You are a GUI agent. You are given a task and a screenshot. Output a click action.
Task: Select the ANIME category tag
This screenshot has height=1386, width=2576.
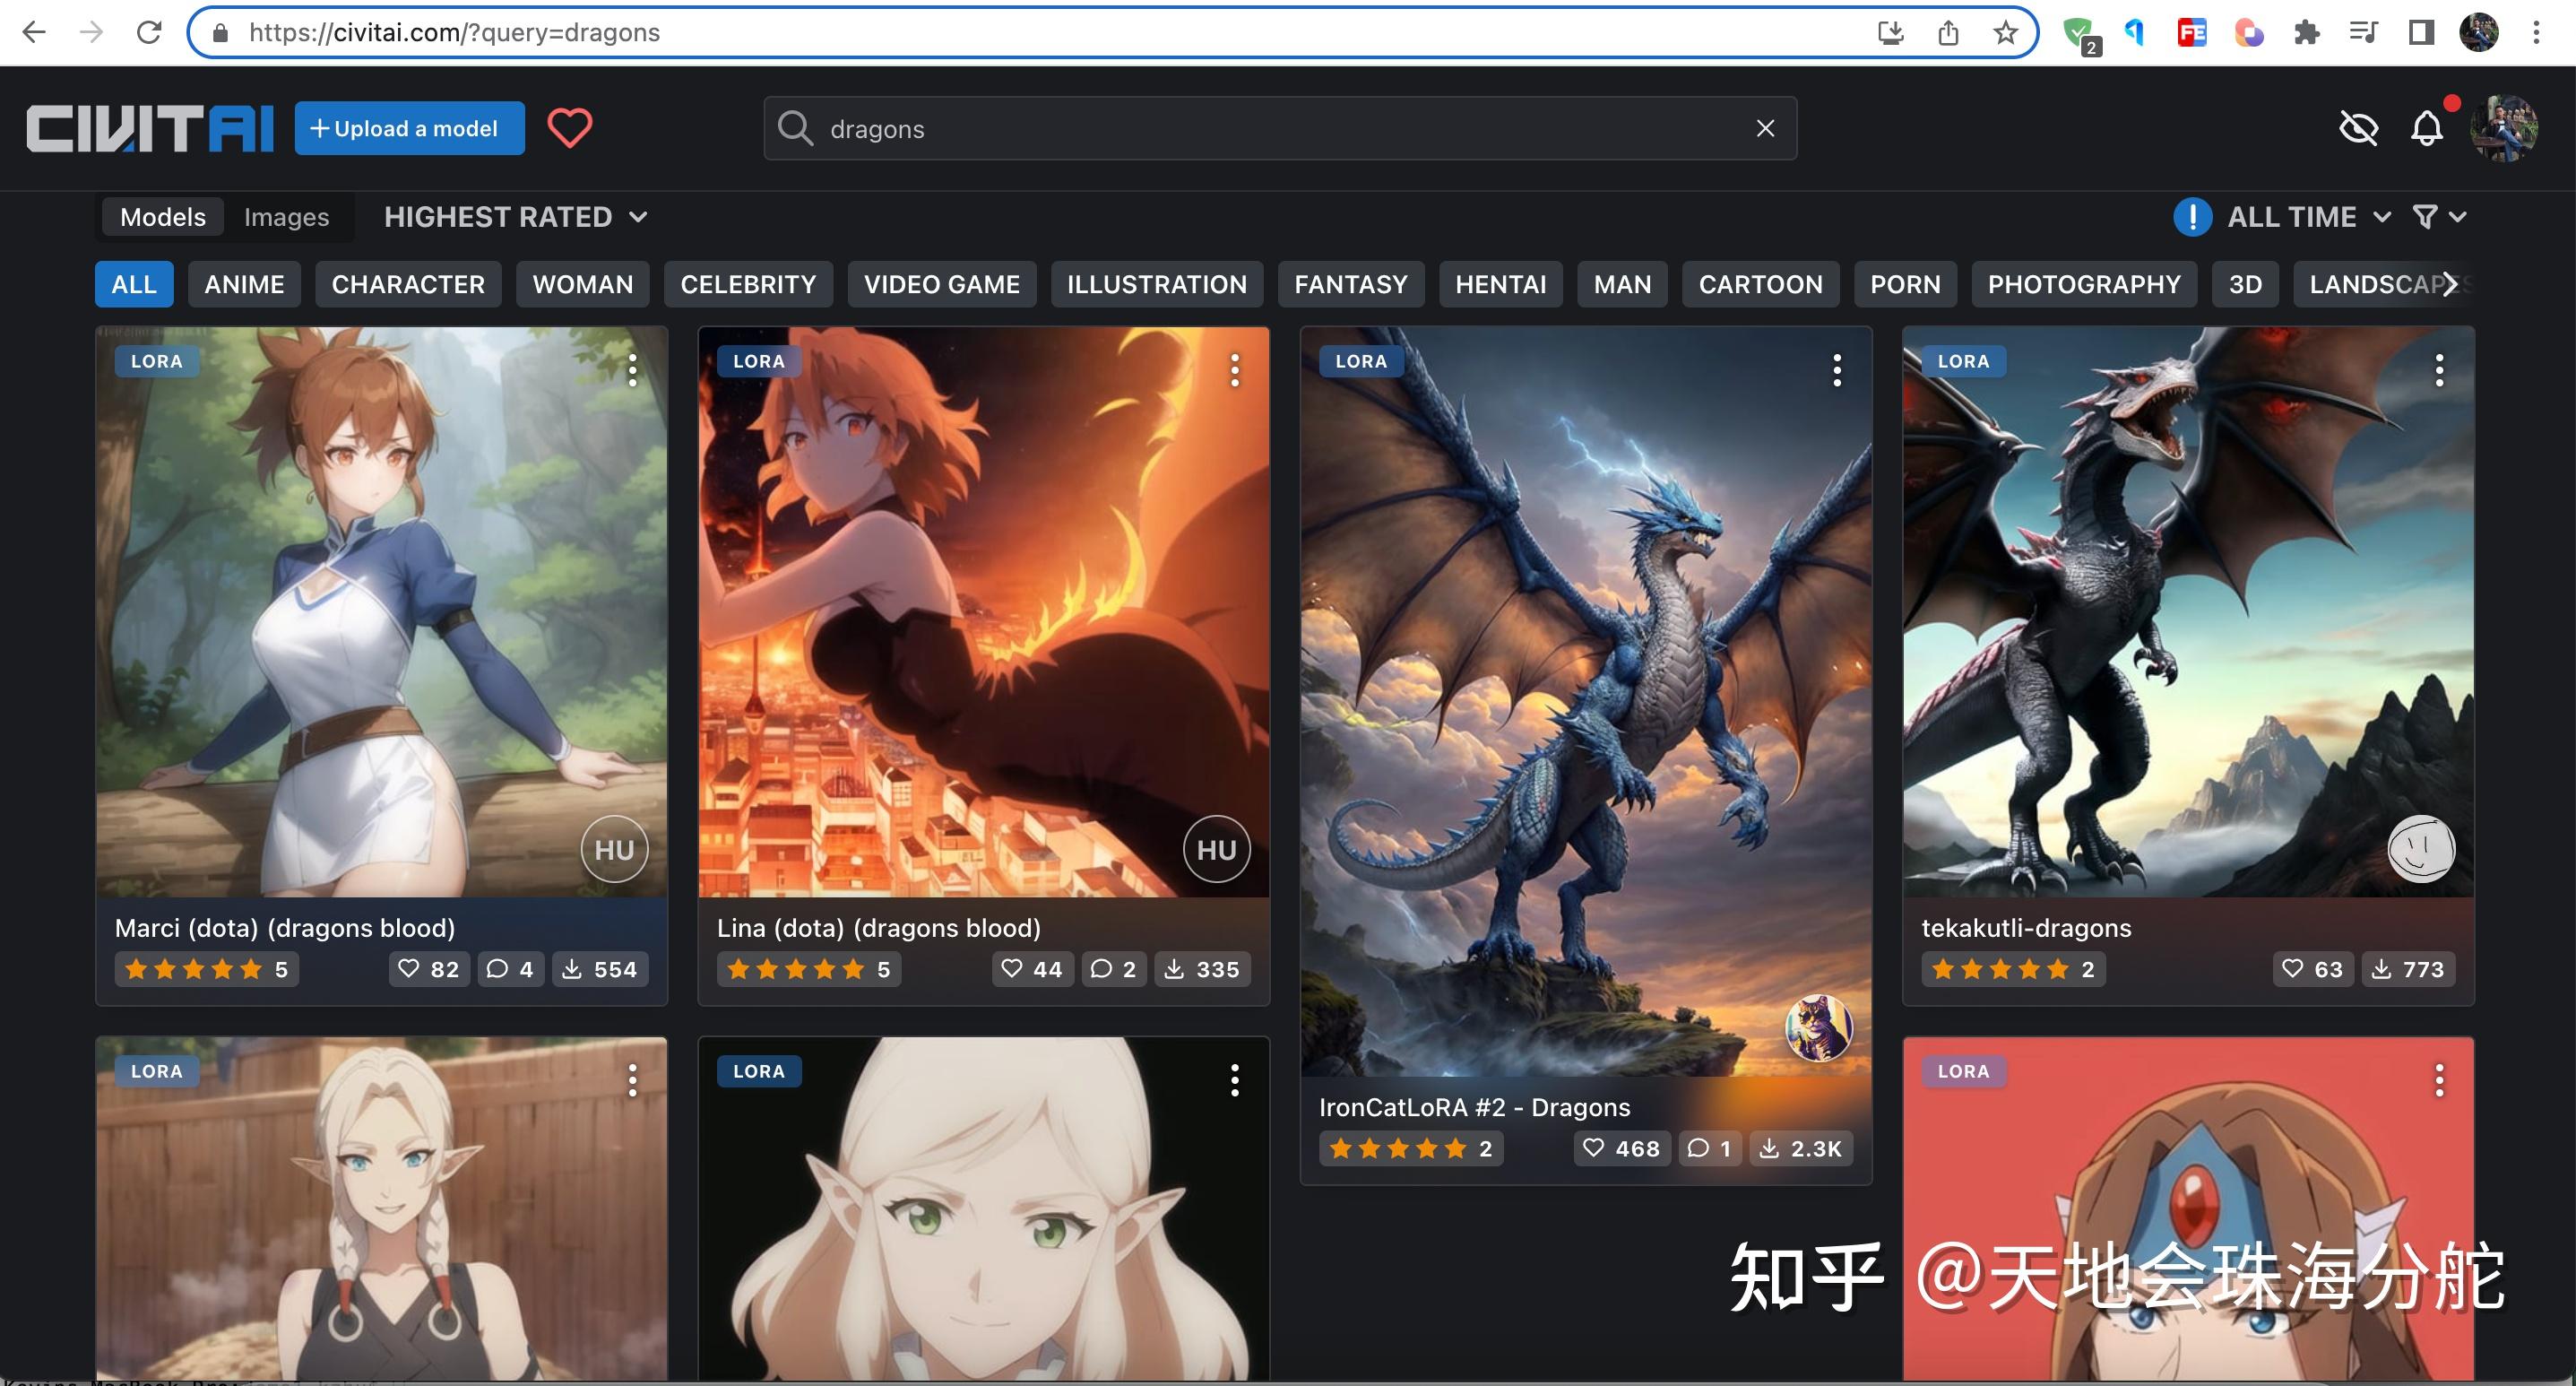point(244,284)
